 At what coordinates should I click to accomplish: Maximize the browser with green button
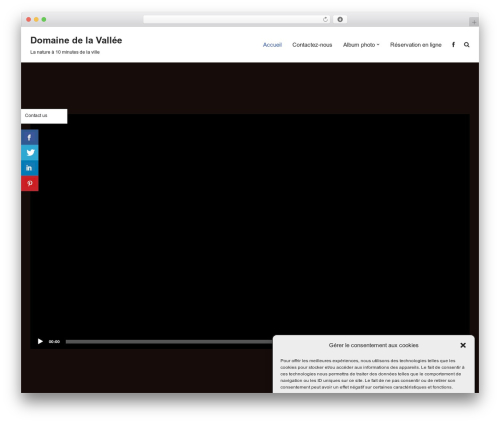click(x=44, y=19)
